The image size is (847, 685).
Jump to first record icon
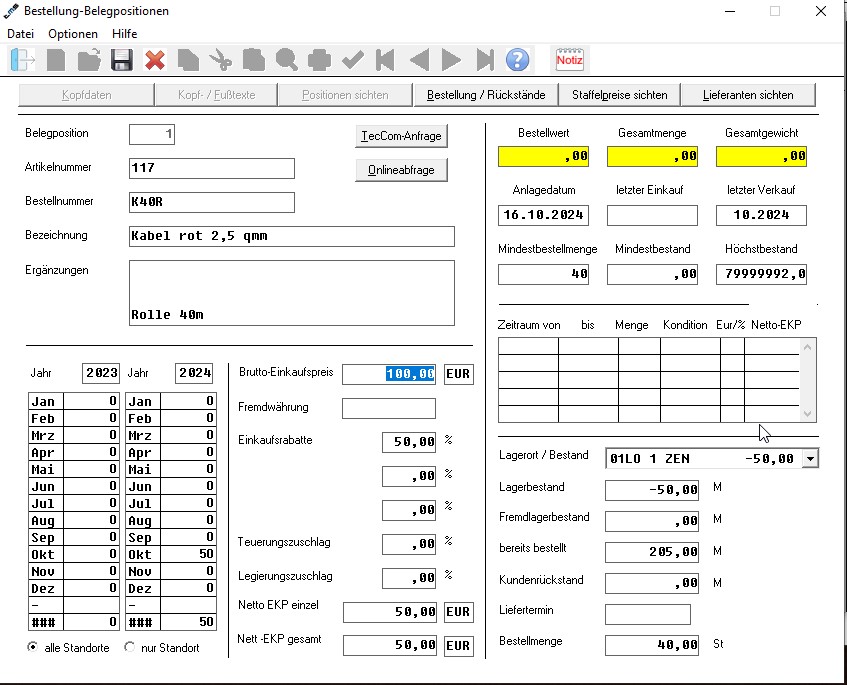[385, 59]
